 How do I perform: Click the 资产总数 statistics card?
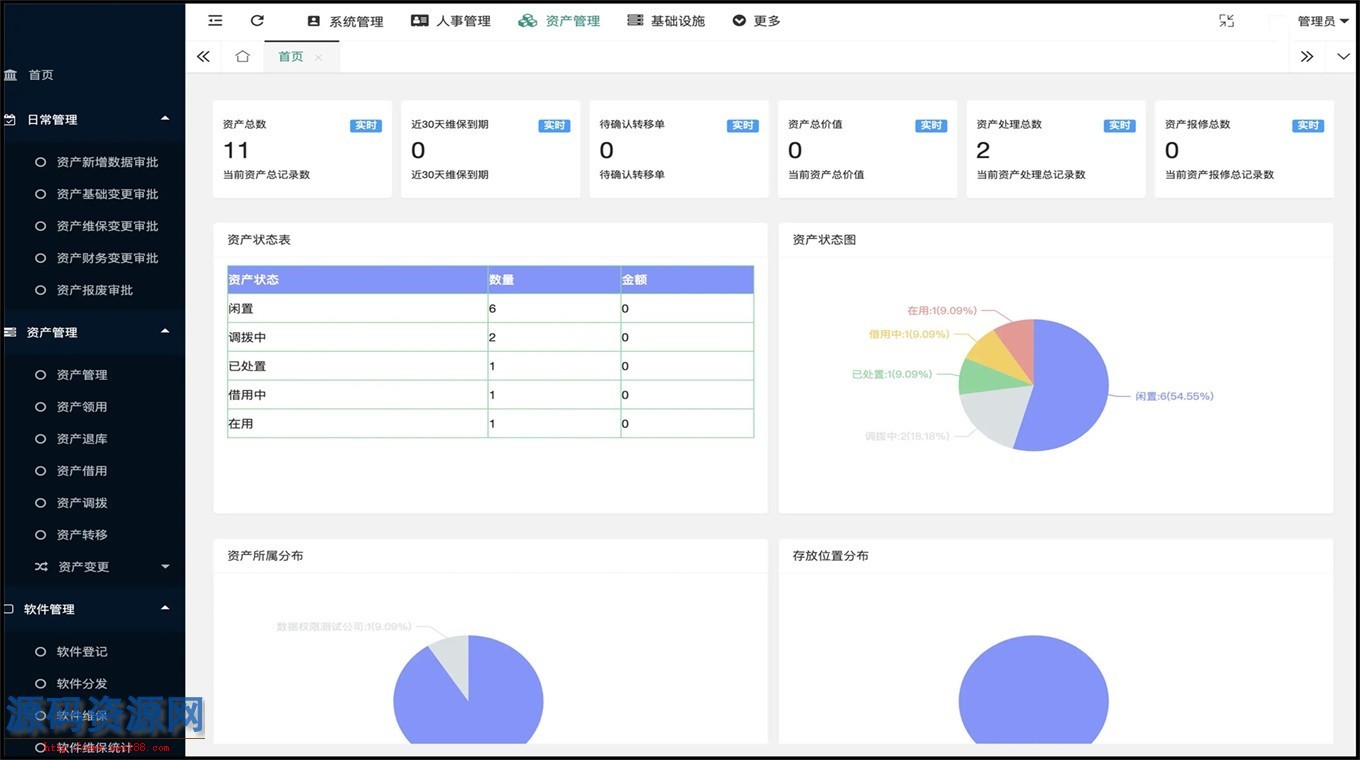point(302,149)
